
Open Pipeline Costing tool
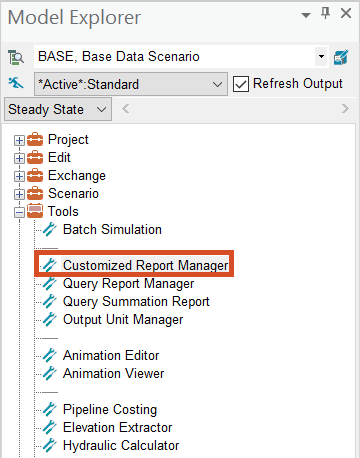[x=110, y=410]
